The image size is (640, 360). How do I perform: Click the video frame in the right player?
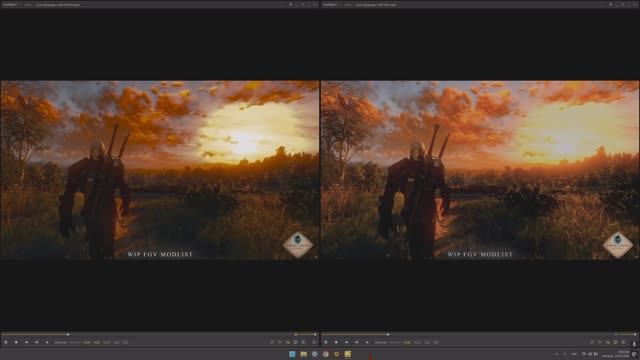tap(480, 170)
